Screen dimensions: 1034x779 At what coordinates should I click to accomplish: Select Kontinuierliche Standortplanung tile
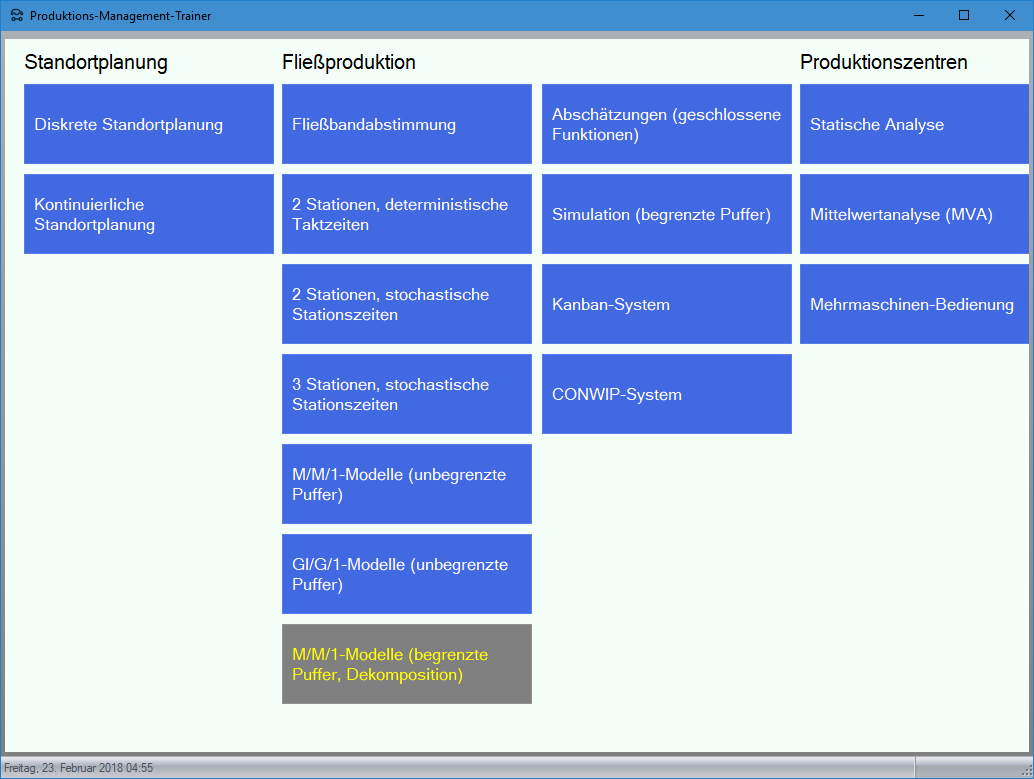click(x=148, y=214)
